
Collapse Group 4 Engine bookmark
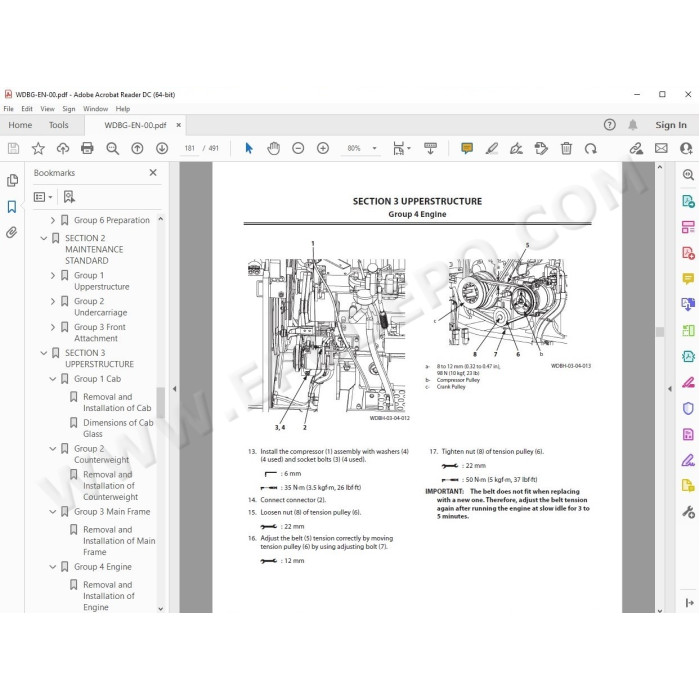[x=53, y=567]
